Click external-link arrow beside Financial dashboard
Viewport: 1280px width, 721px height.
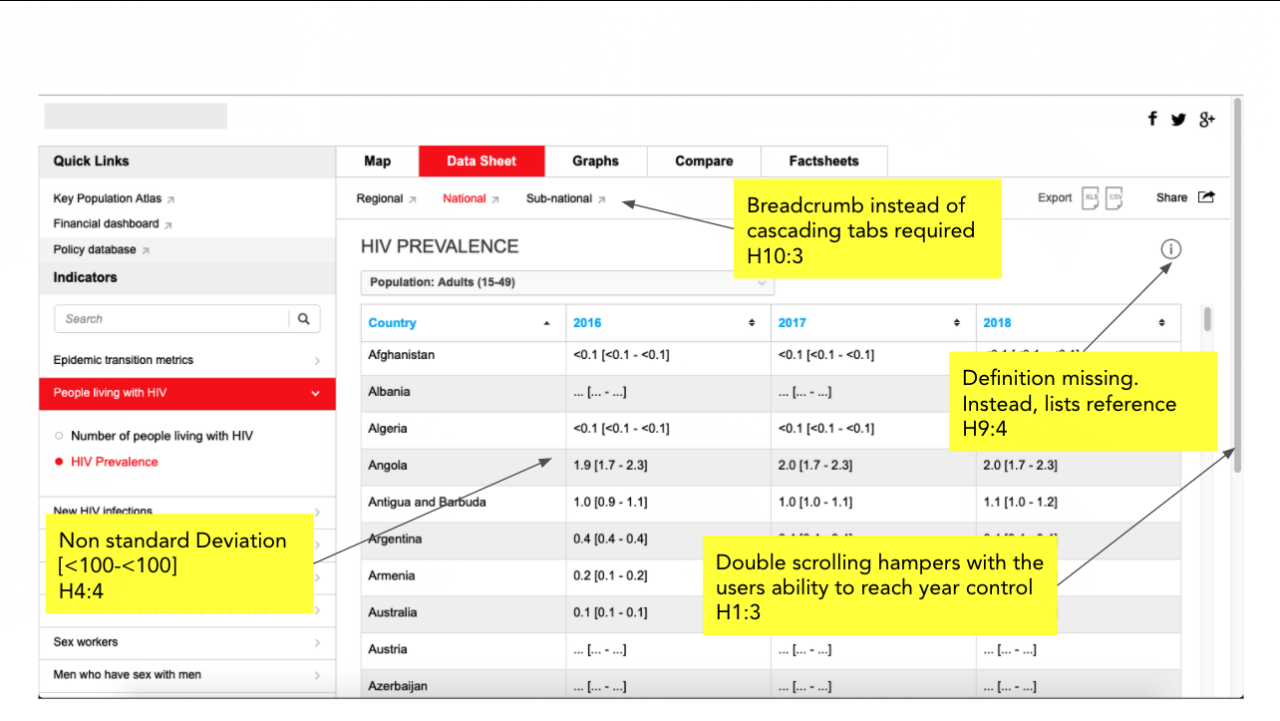tap(168, 225)
